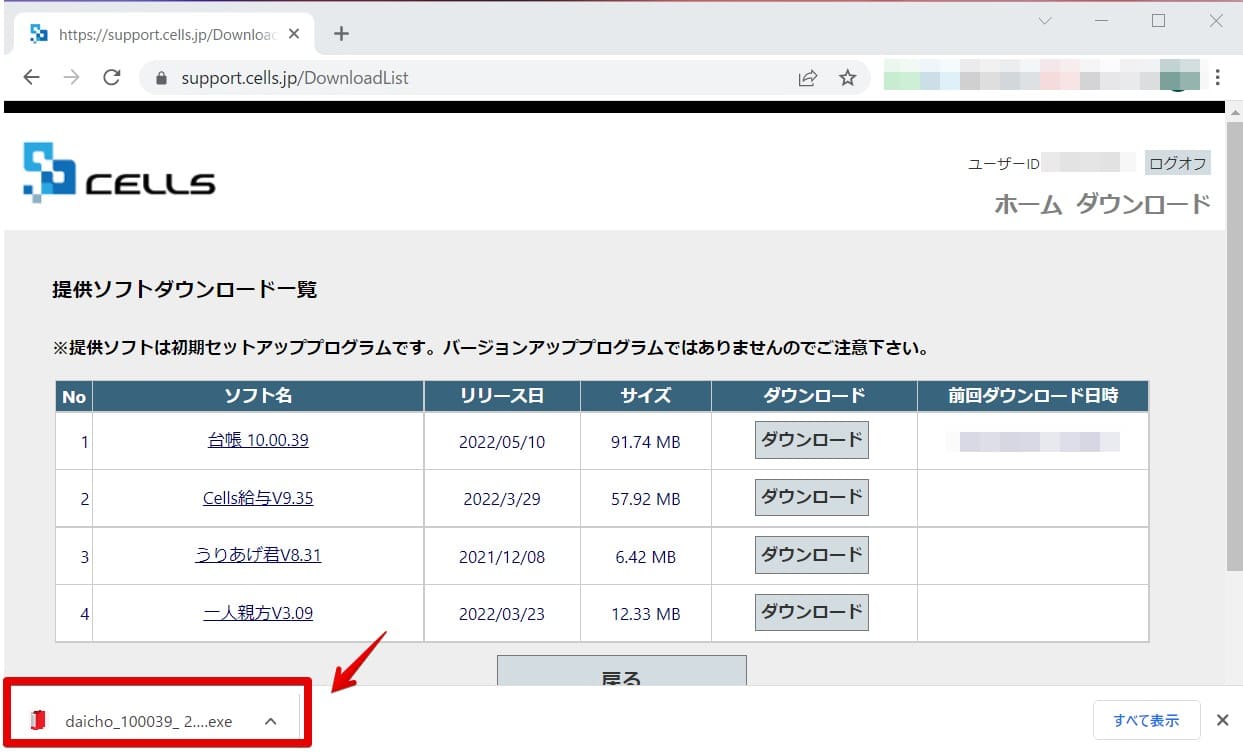The image size is (1243, 752).
Task: Reload the page with the refresh icon
Action: pos(112,78)
